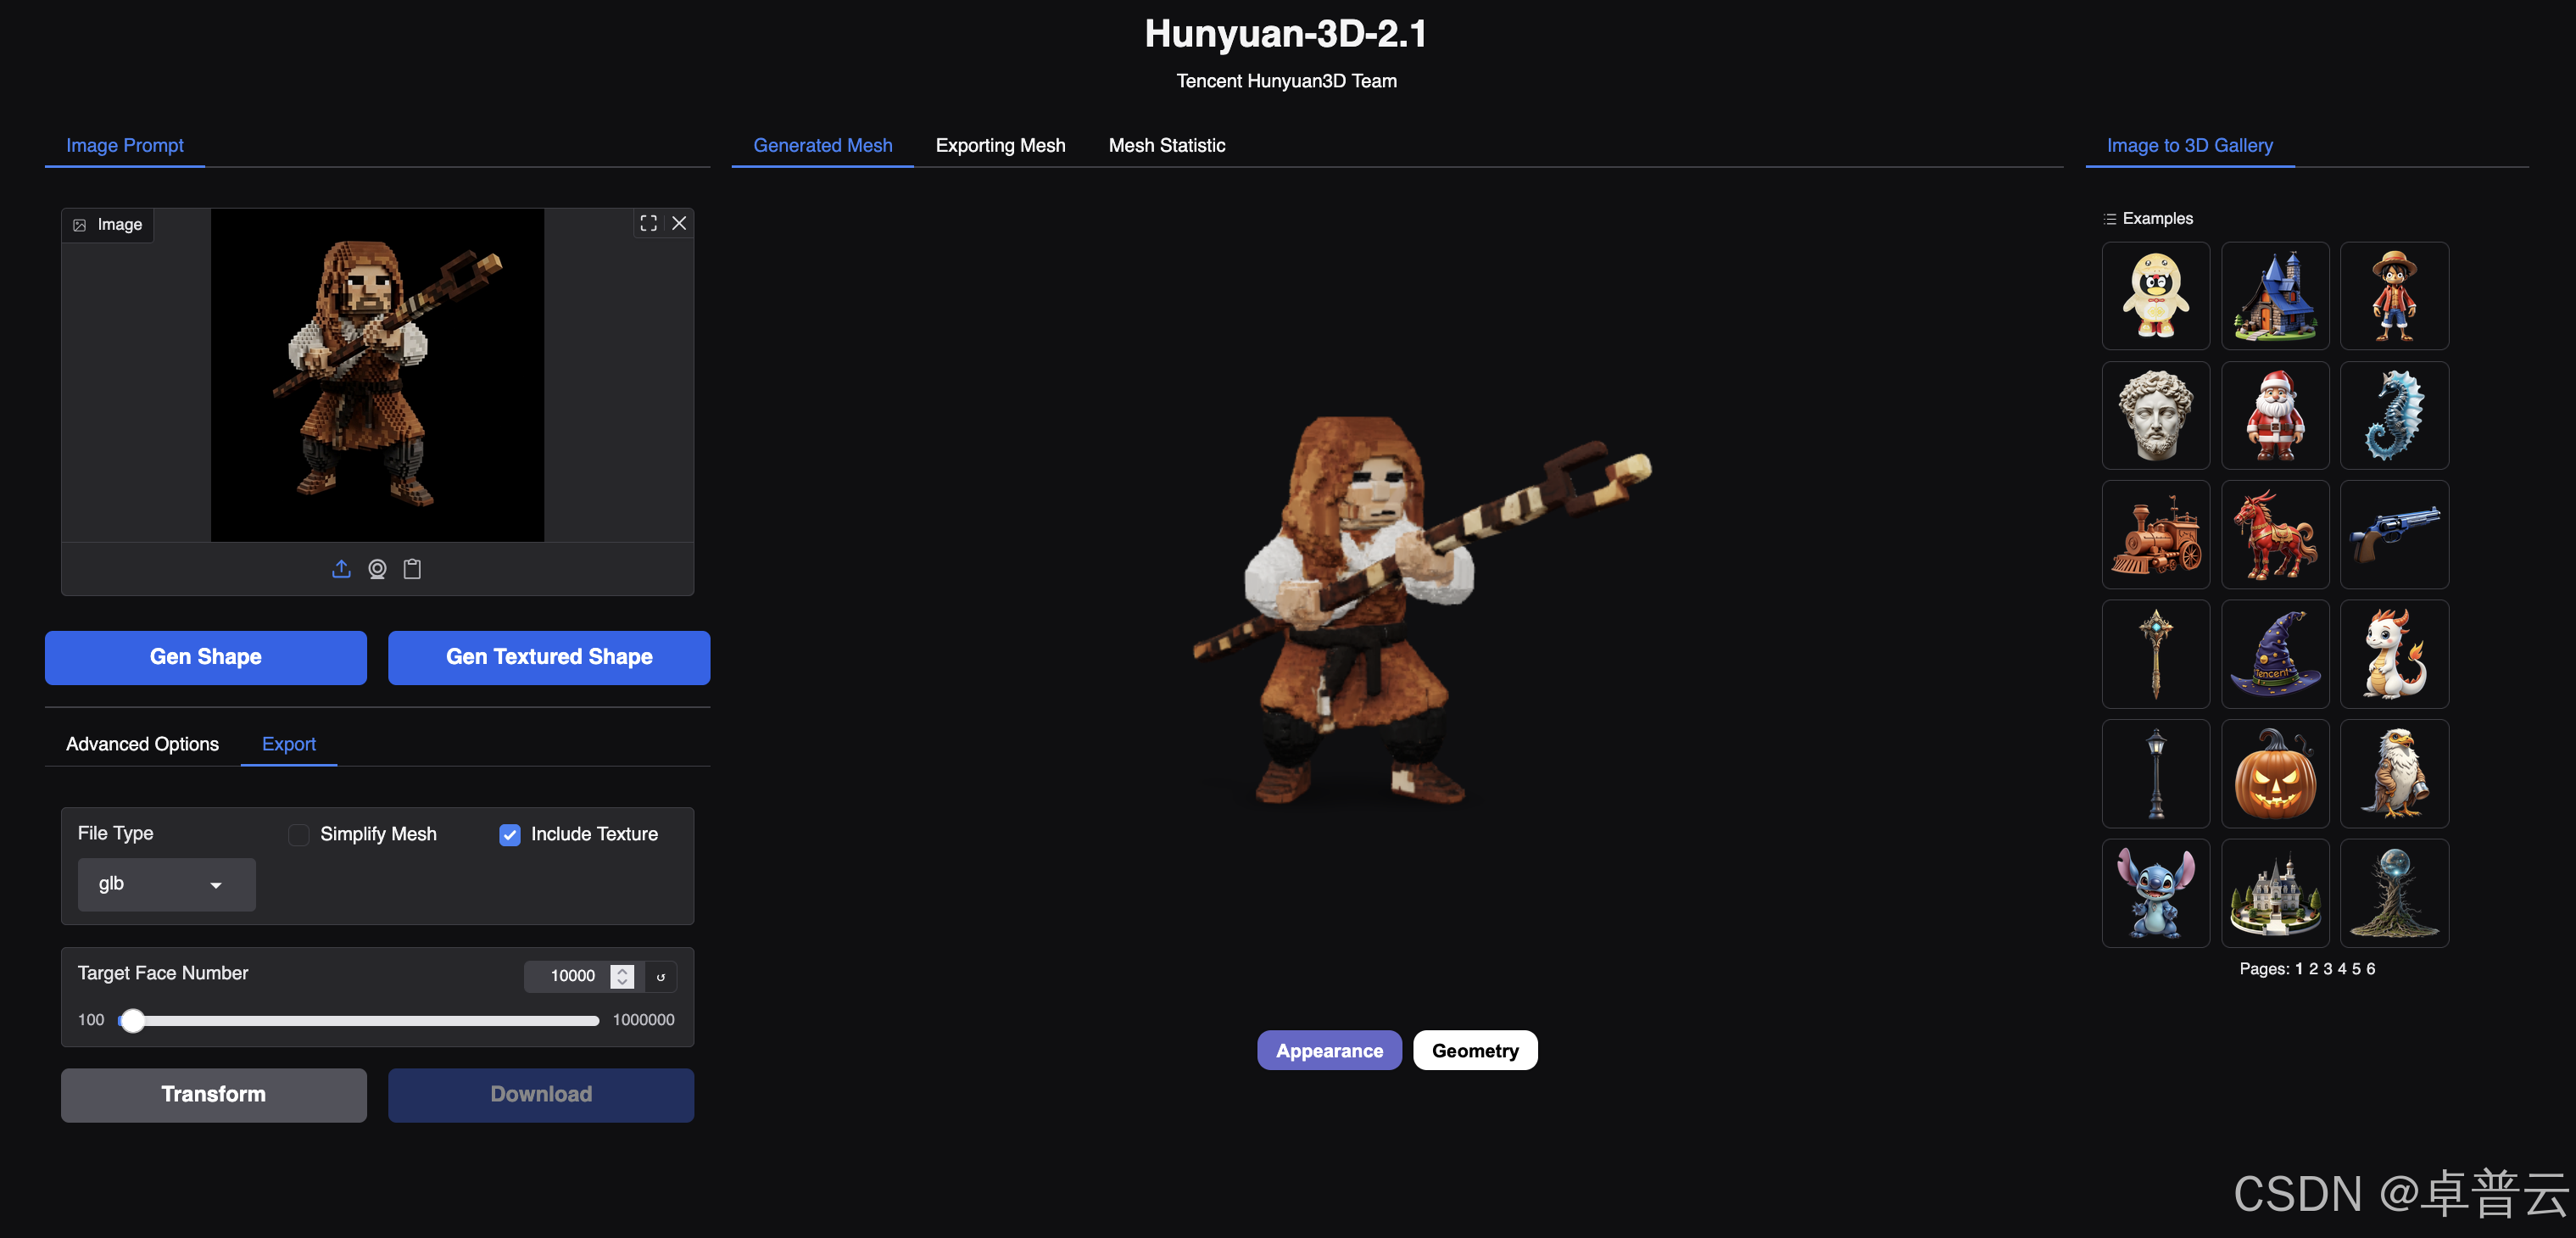Click the webcam capture icon

click(x=377, y=569)
